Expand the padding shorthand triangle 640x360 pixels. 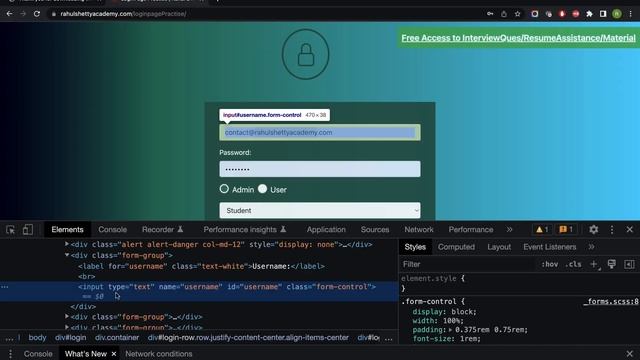click(450, 330)
